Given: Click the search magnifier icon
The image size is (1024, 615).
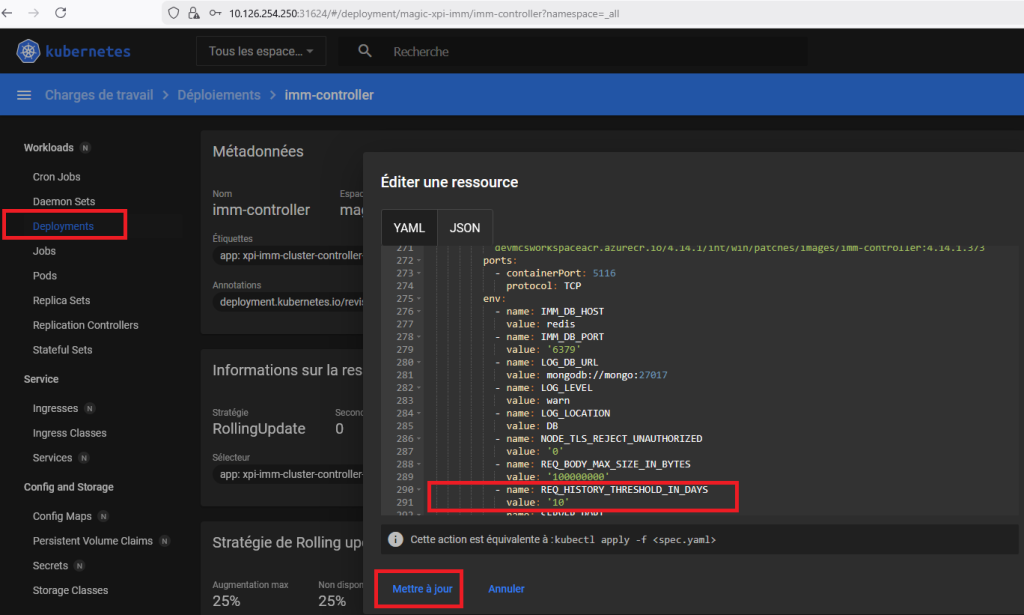Looking at the screenshot, I should [x=365, y=51].
